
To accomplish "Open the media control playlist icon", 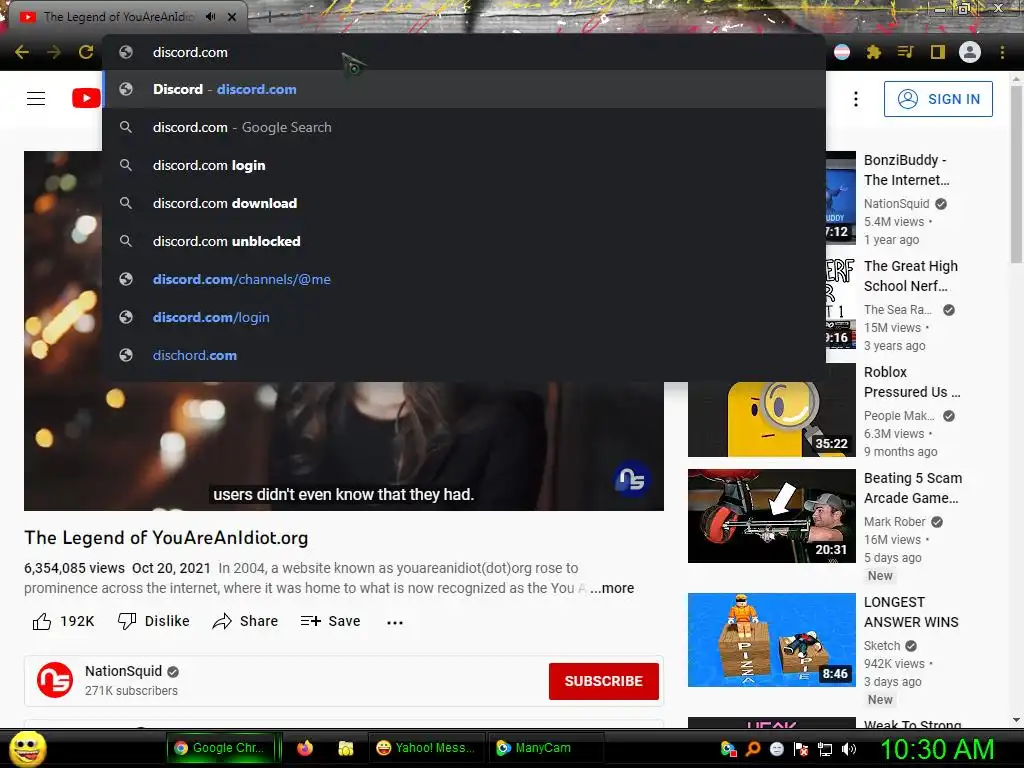I will (x=905, y=52).
